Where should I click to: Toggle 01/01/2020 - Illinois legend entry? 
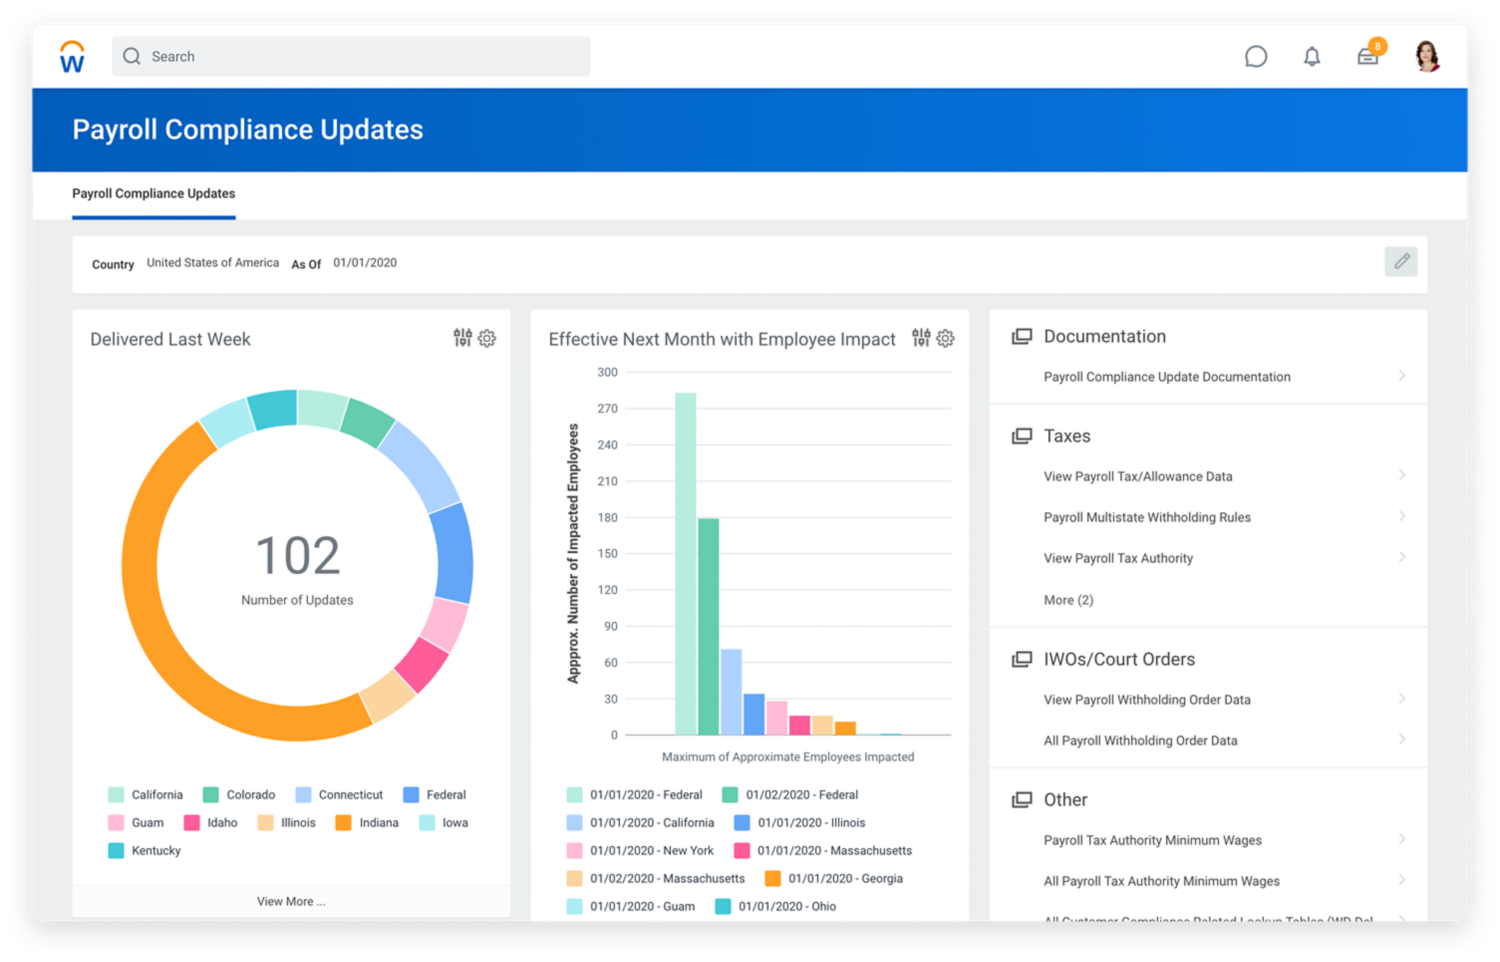pos(800,823)
